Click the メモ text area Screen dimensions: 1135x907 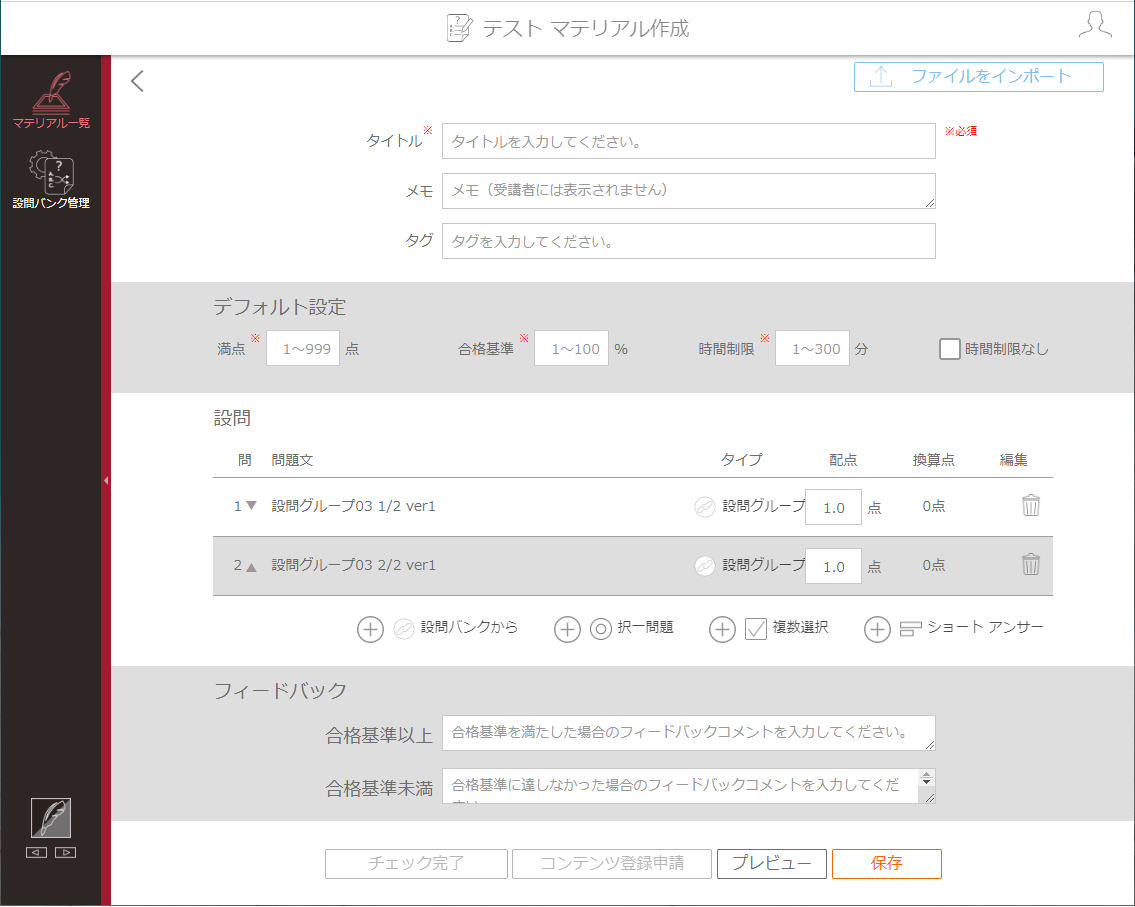pyautogui.click(x=688, y=190)
